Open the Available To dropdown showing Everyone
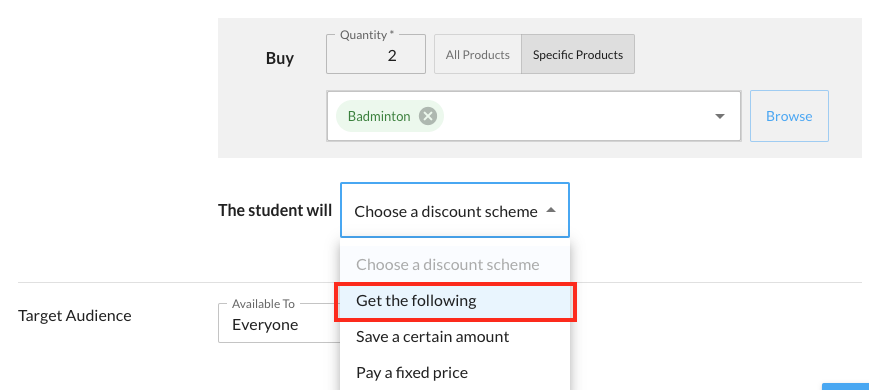Viewport: 869px width, 390px height. pyautogui.click(x=279, y=324)
